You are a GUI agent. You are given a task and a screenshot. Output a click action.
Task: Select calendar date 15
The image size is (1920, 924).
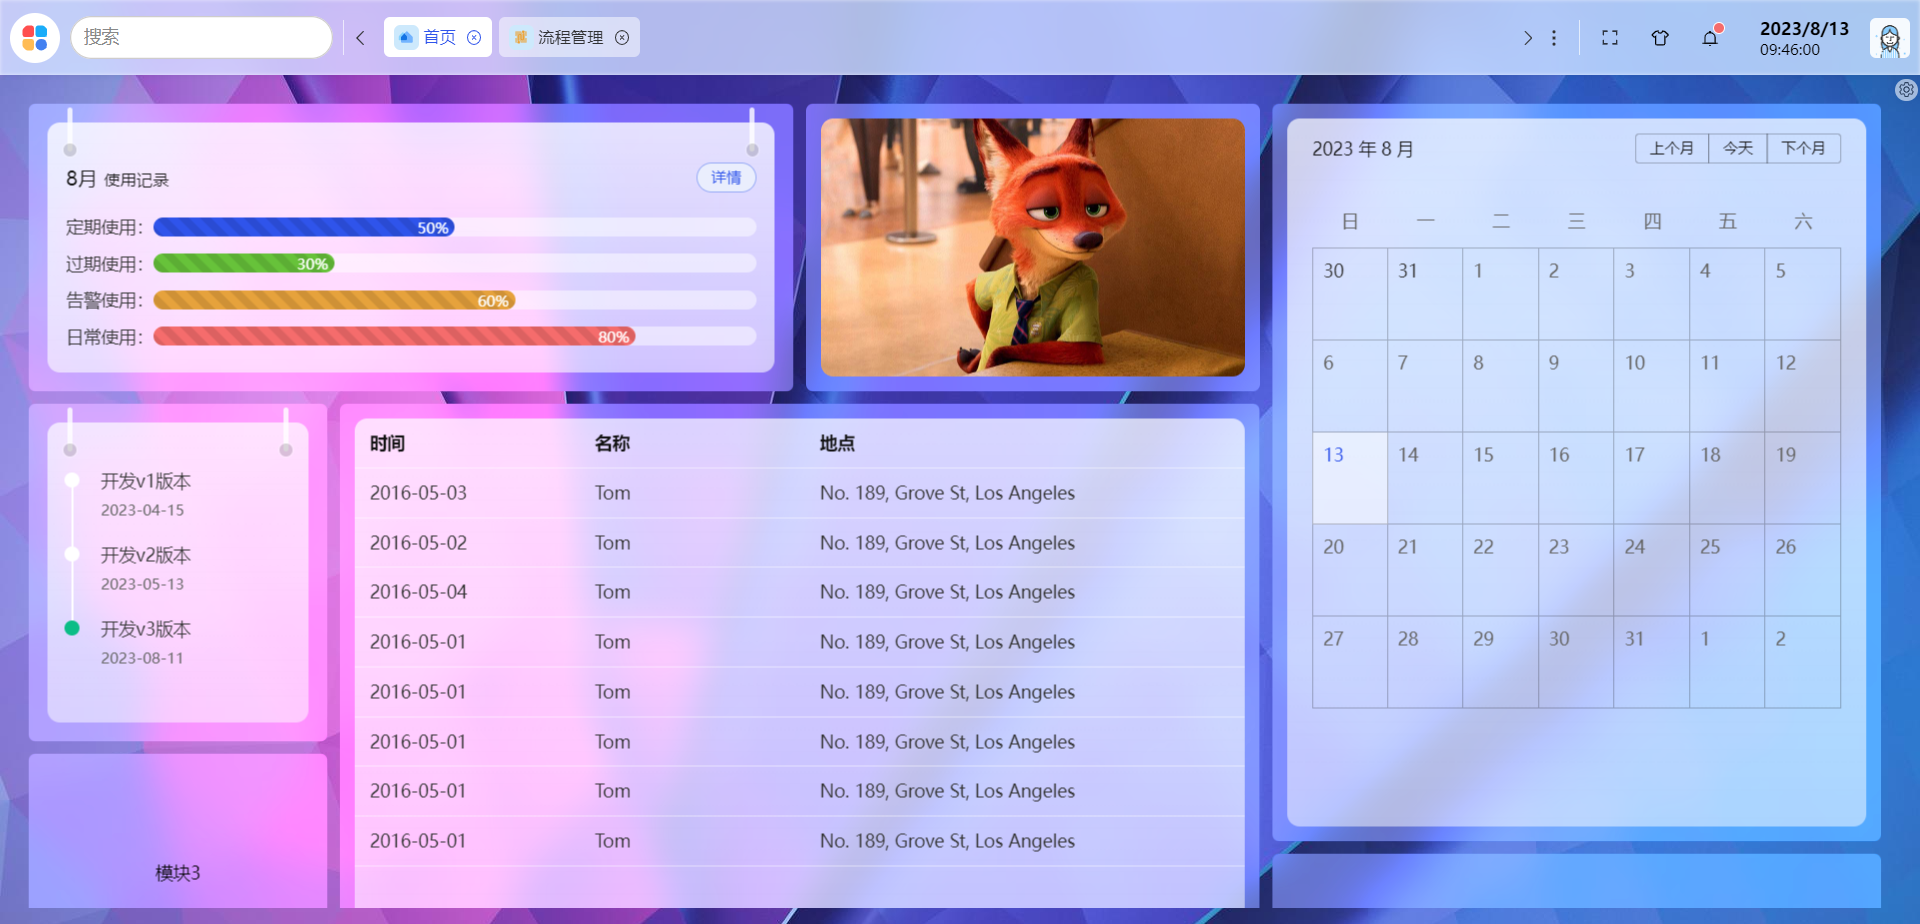click(x=1501, y=478)
